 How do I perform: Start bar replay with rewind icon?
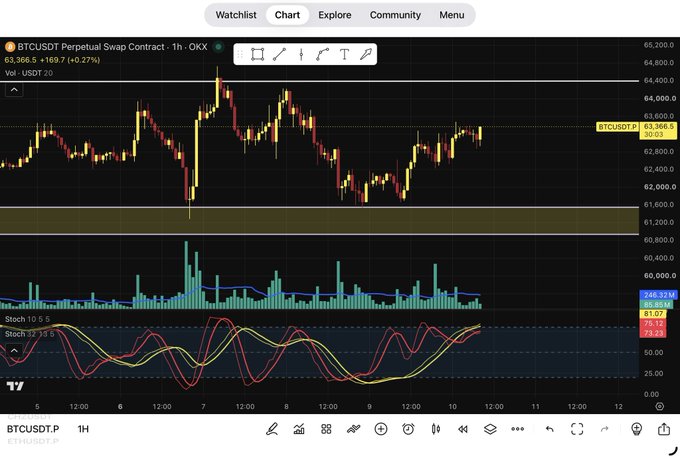click(x=463, y=429)
